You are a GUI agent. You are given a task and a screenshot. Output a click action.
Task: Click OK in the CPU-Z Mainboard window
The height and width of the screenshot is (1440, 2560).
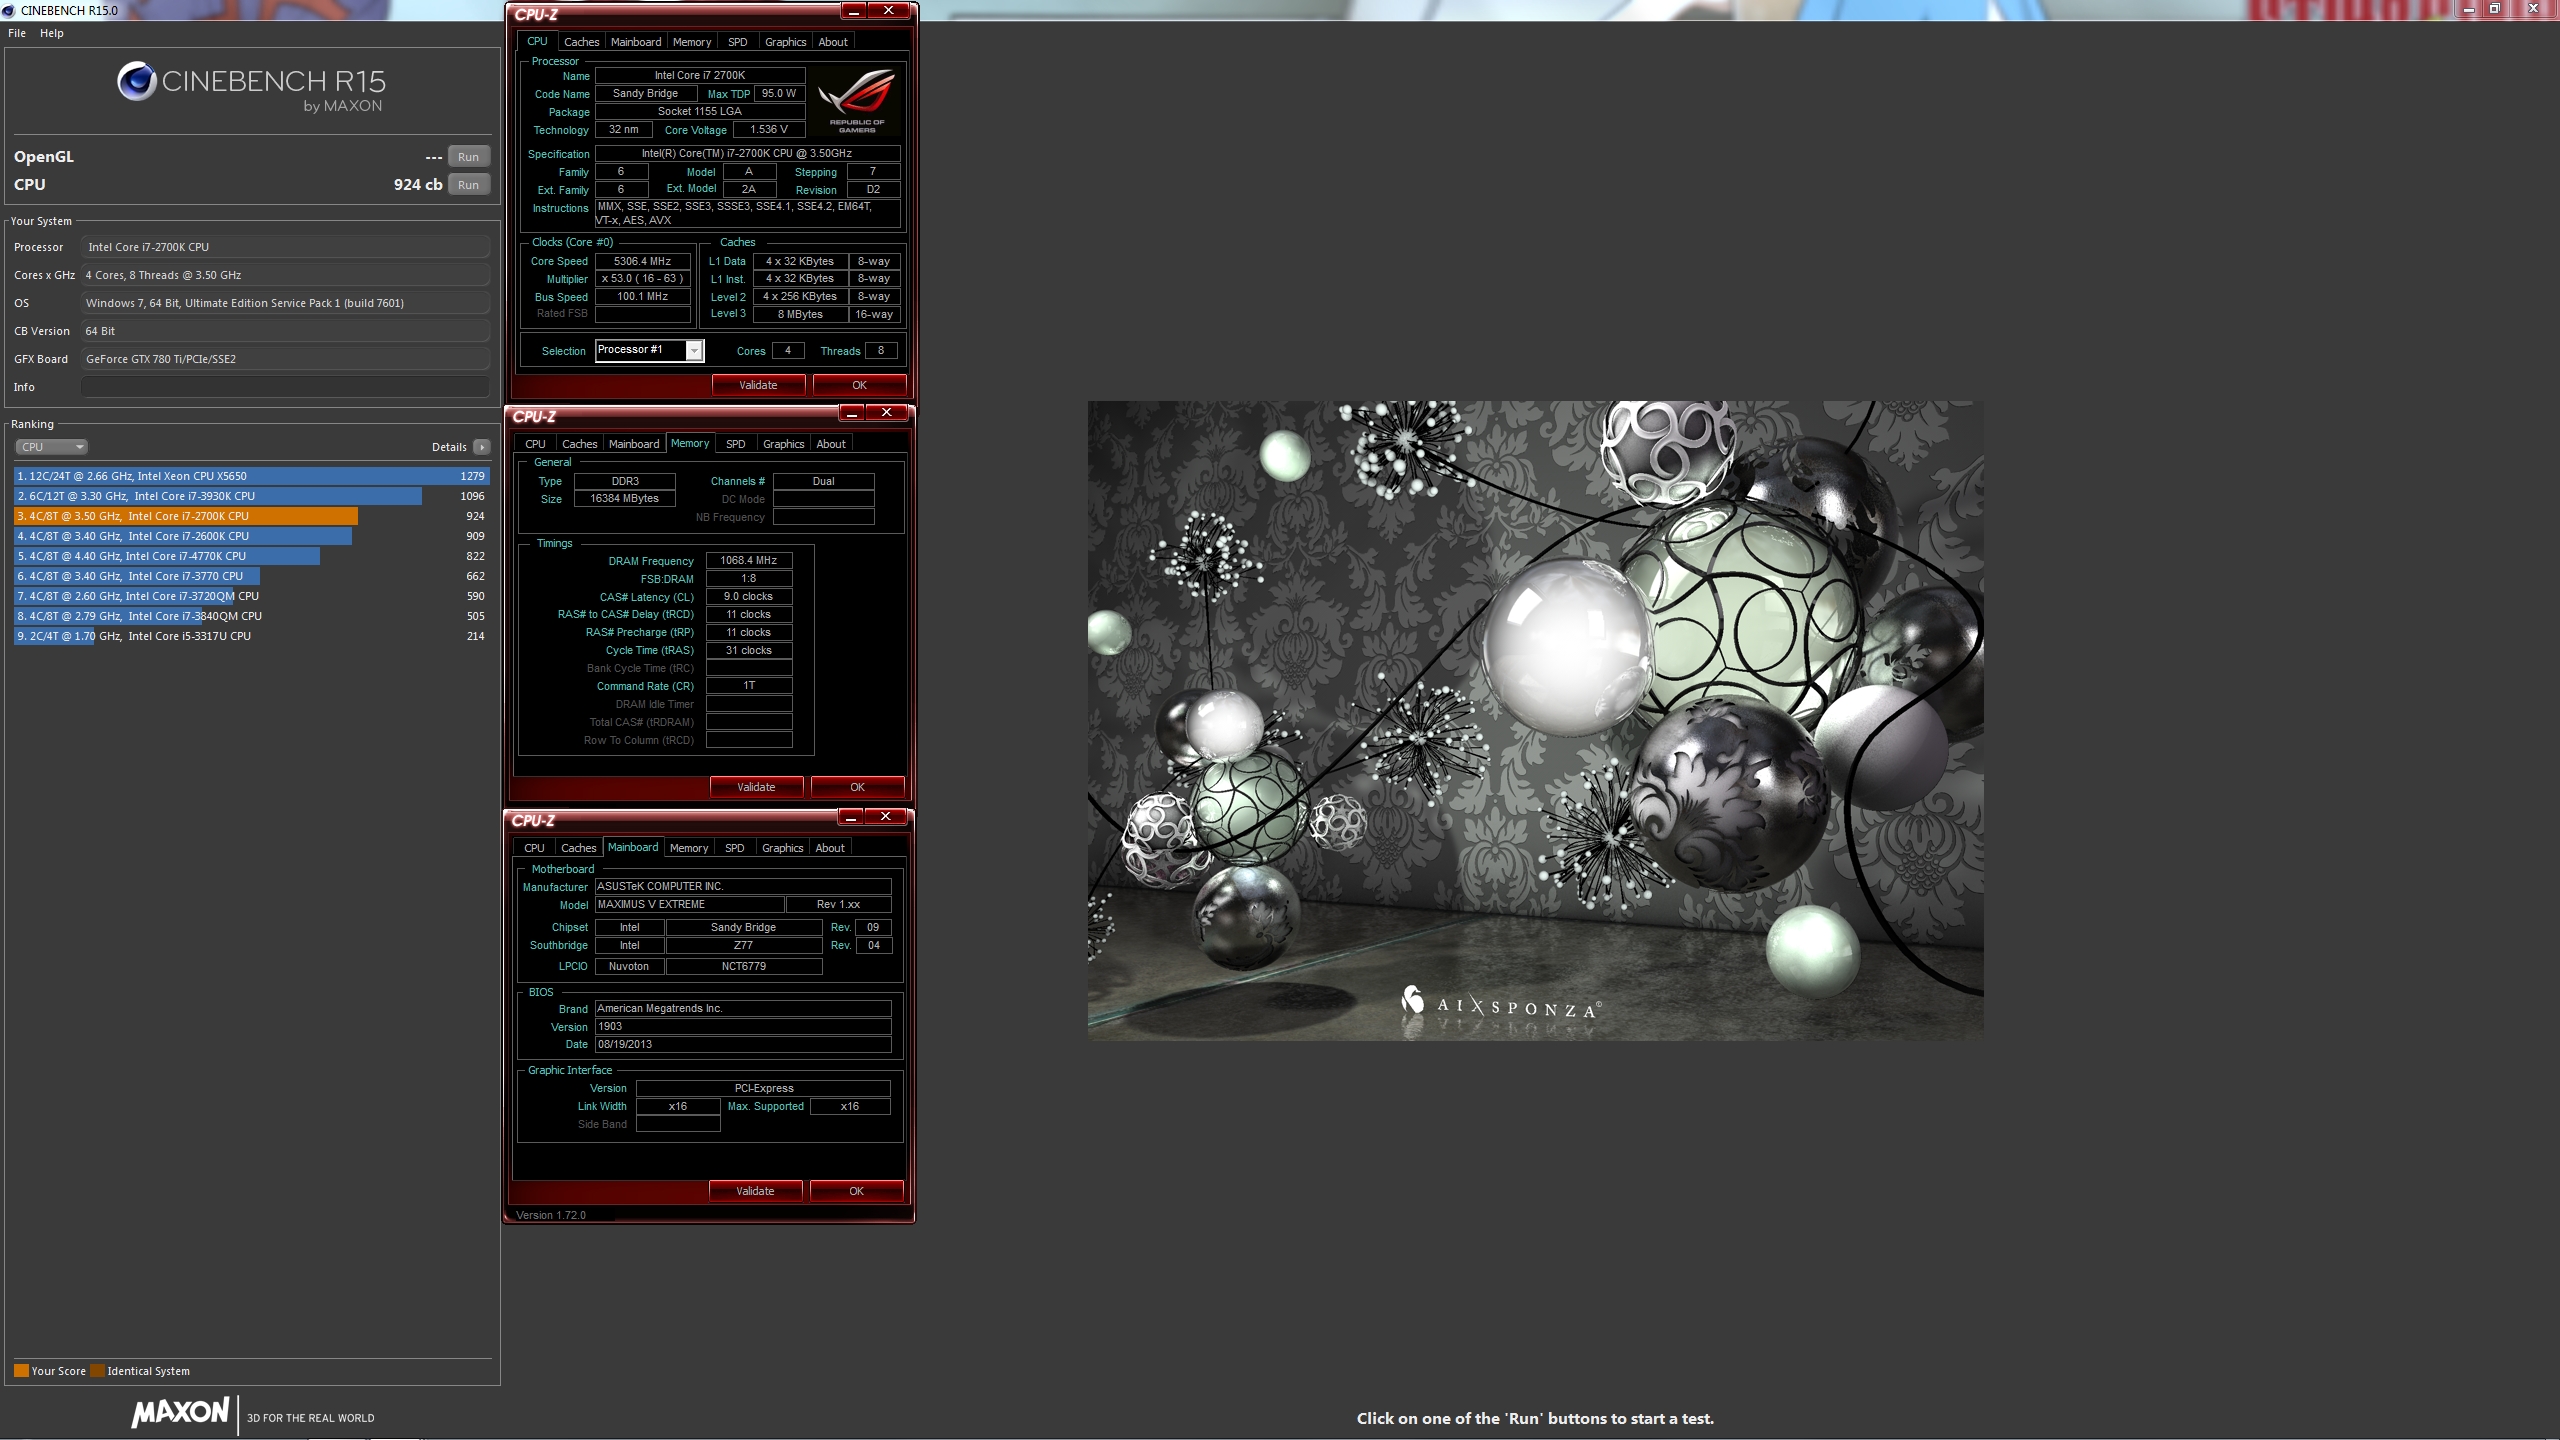tap(856, 1191)
